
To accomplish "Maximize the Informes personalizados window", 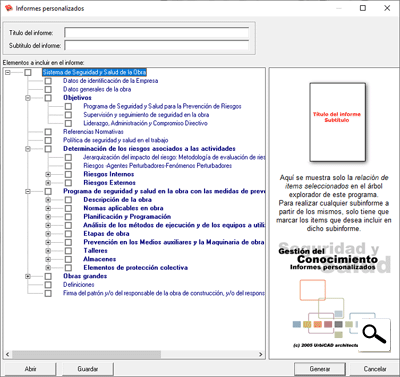I will click(363, 8).
